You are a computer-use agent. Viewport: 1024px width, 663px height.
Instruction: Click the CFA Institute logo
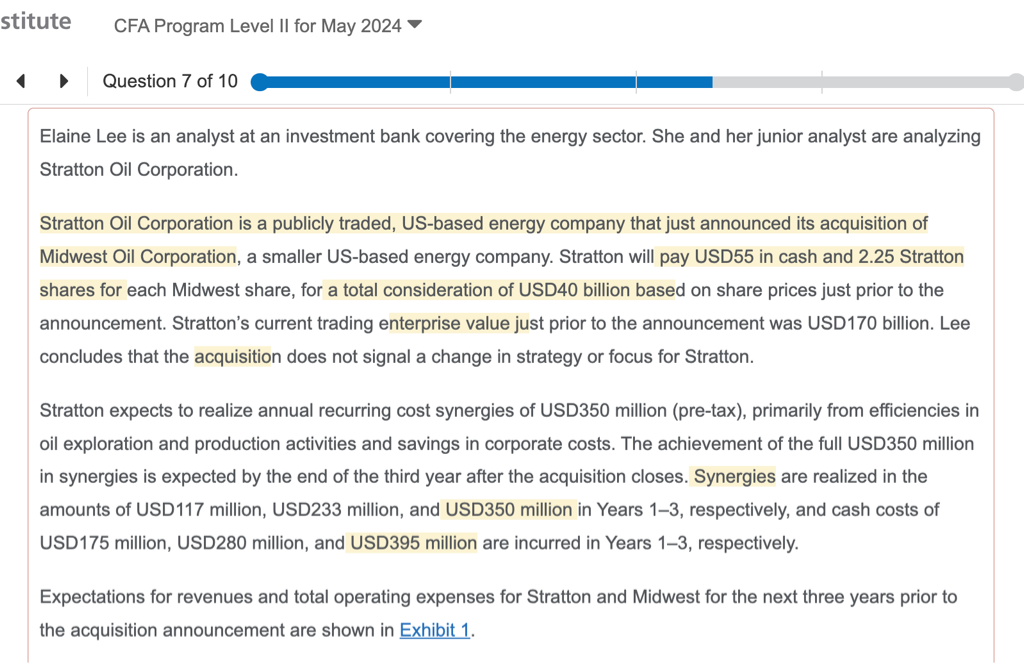click(x=36, y=22)
